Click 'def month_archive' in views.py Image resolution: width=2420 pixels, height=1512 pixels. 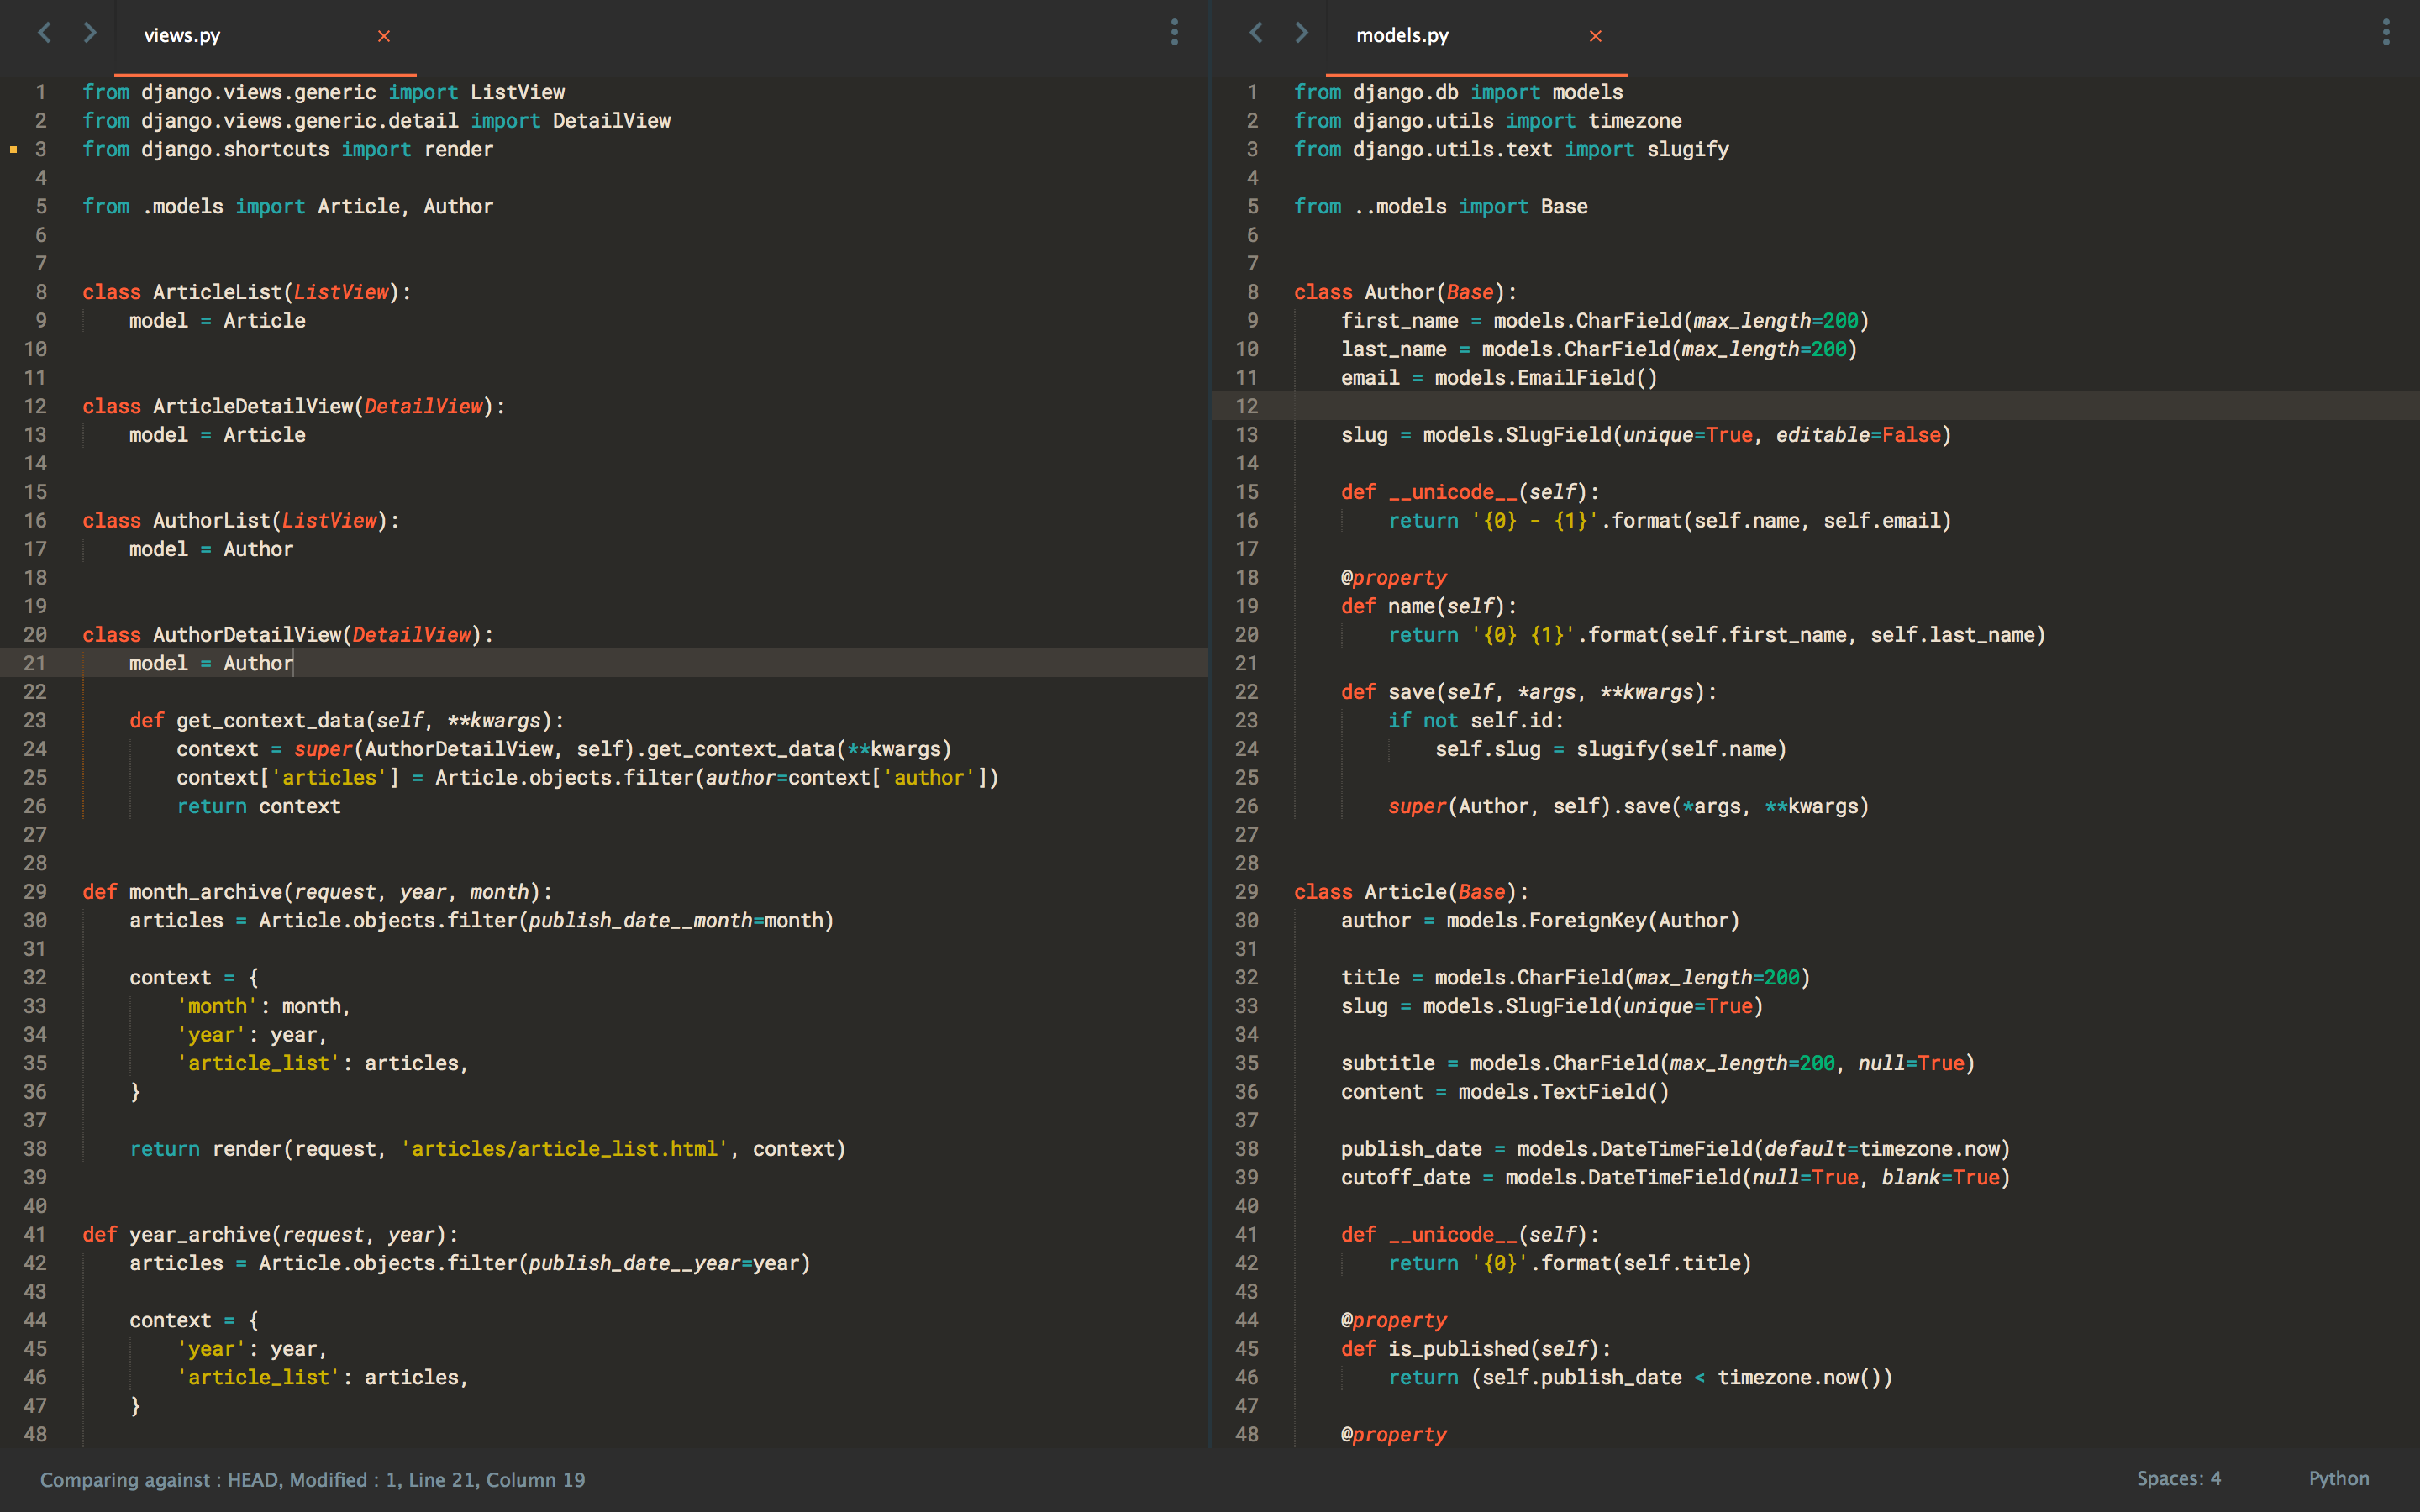[183, 891]
